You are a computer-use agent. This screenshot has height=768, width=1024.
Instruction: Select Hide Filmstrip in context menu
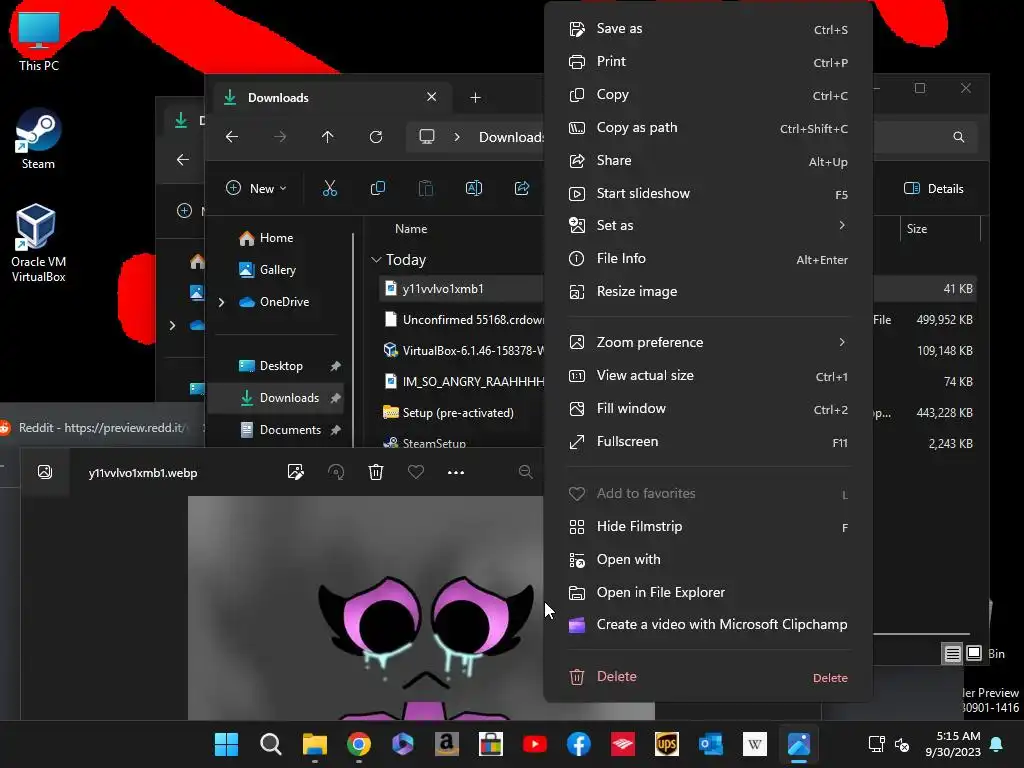[709, 527]
